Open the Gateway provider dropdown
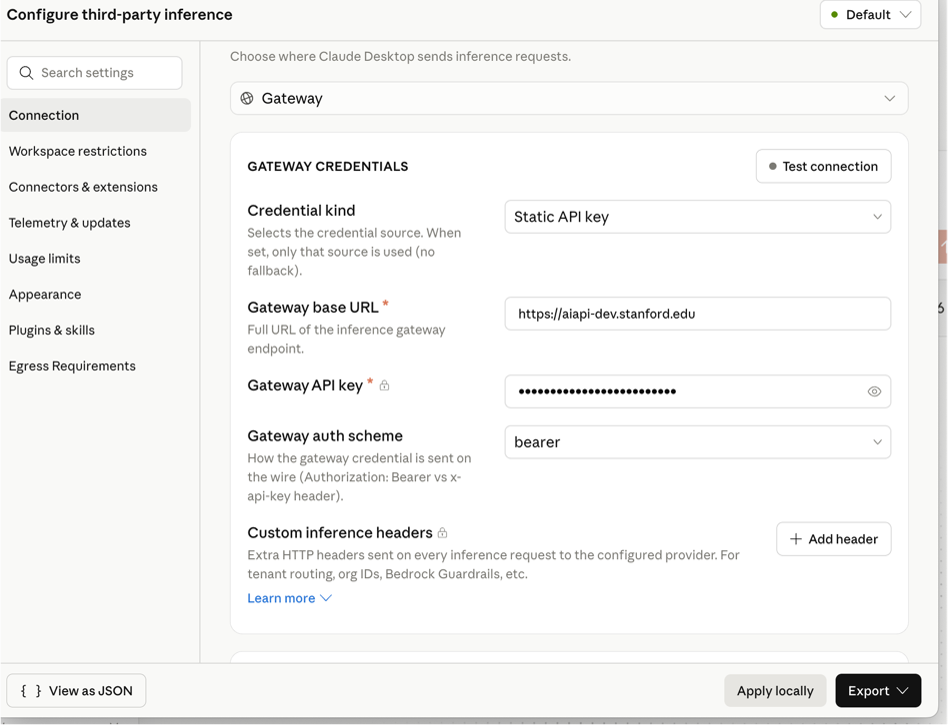The width and height of the screenshot is (950, 727). point(568,98)
